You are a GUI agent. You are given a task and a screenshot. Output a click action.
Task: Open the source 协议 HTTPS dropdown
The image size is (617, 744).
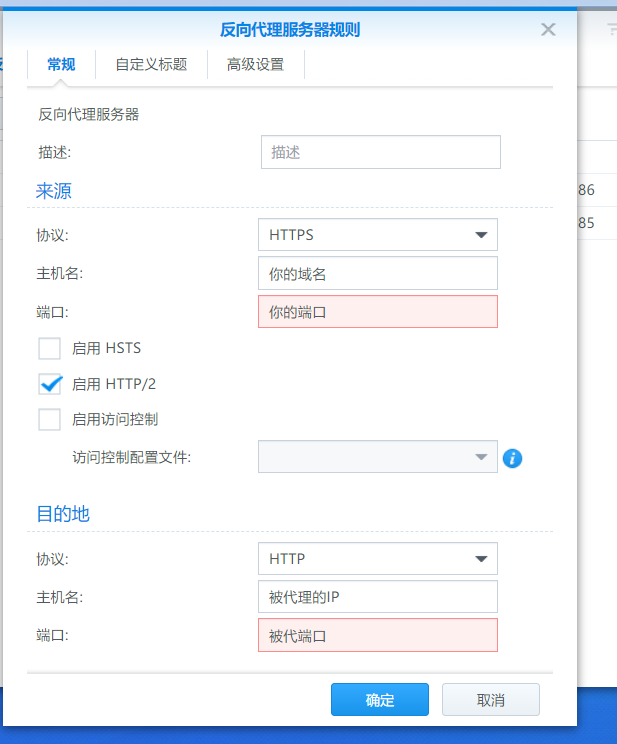(377, 235)
